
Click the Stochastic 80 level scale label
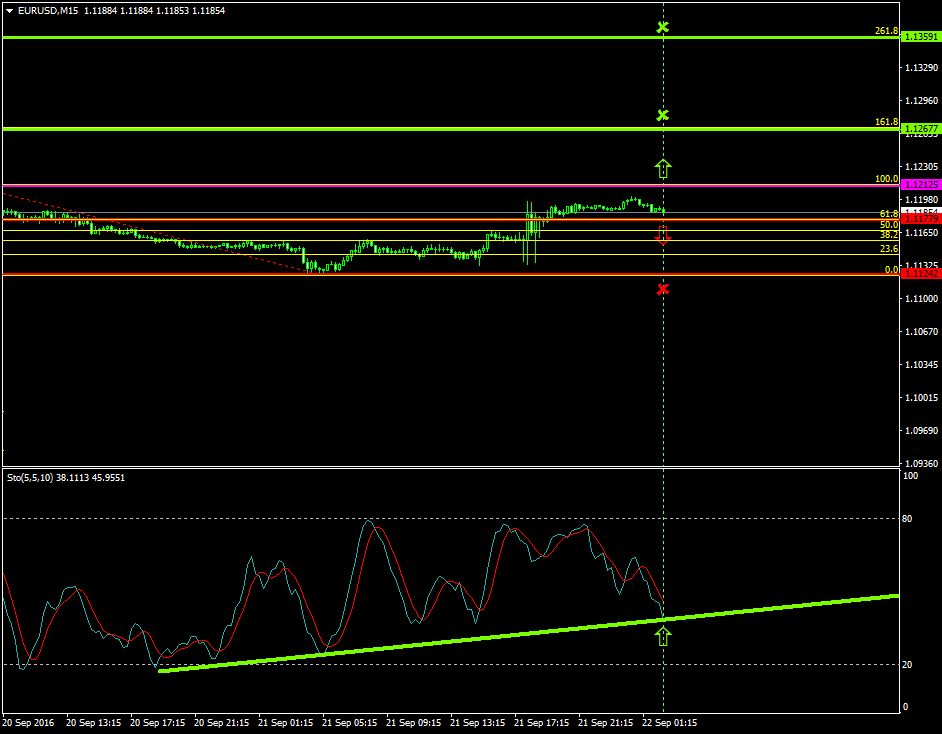coord(909,518)
